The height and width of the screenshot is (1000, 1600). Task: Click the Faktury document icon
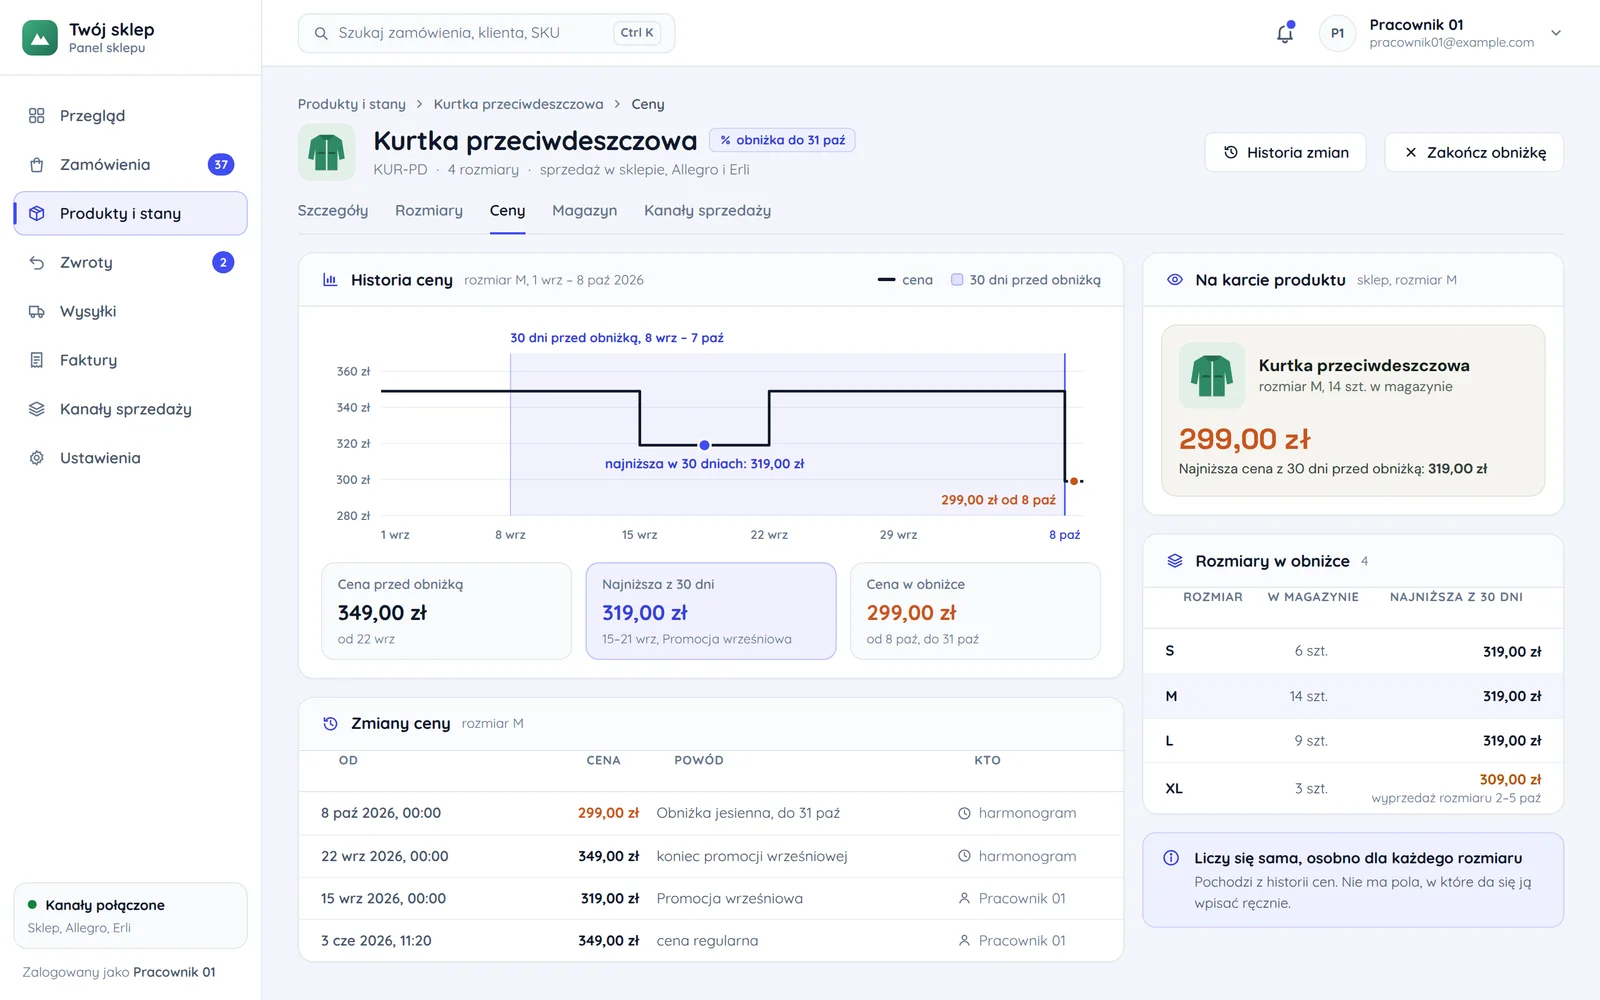[37, 360]
